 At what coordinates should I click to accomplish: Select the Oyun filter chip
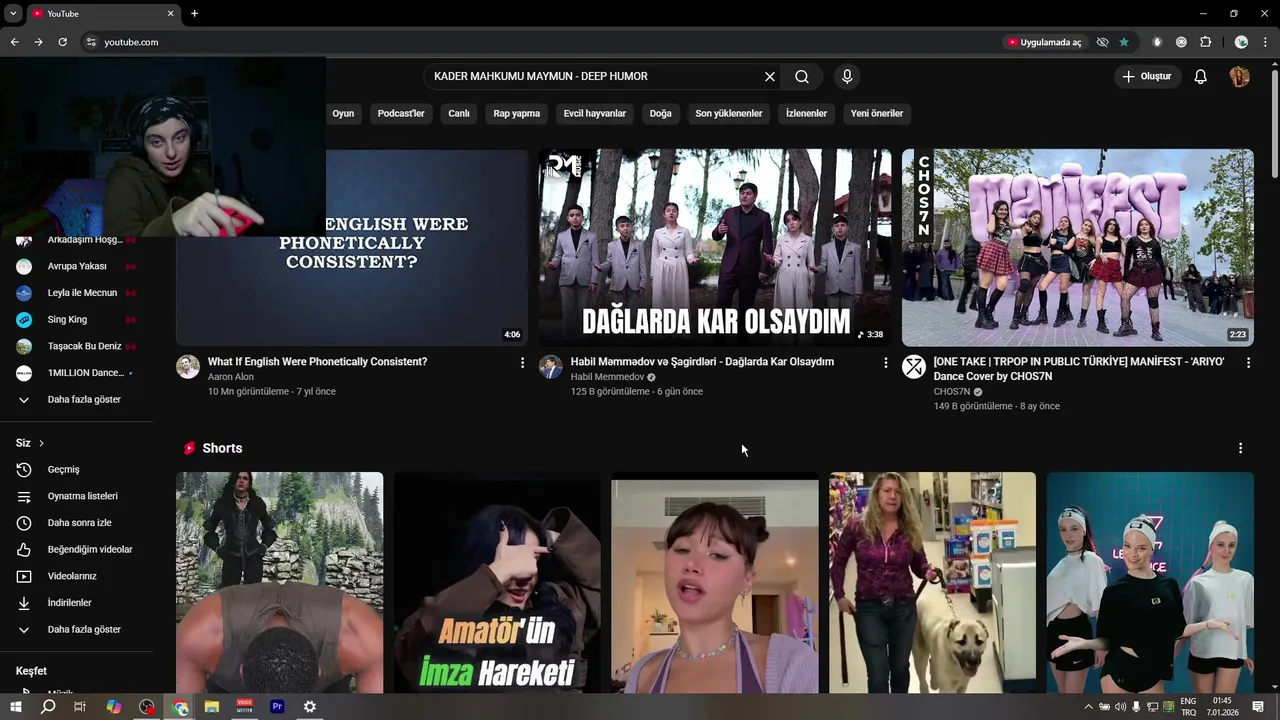[343, 114]
